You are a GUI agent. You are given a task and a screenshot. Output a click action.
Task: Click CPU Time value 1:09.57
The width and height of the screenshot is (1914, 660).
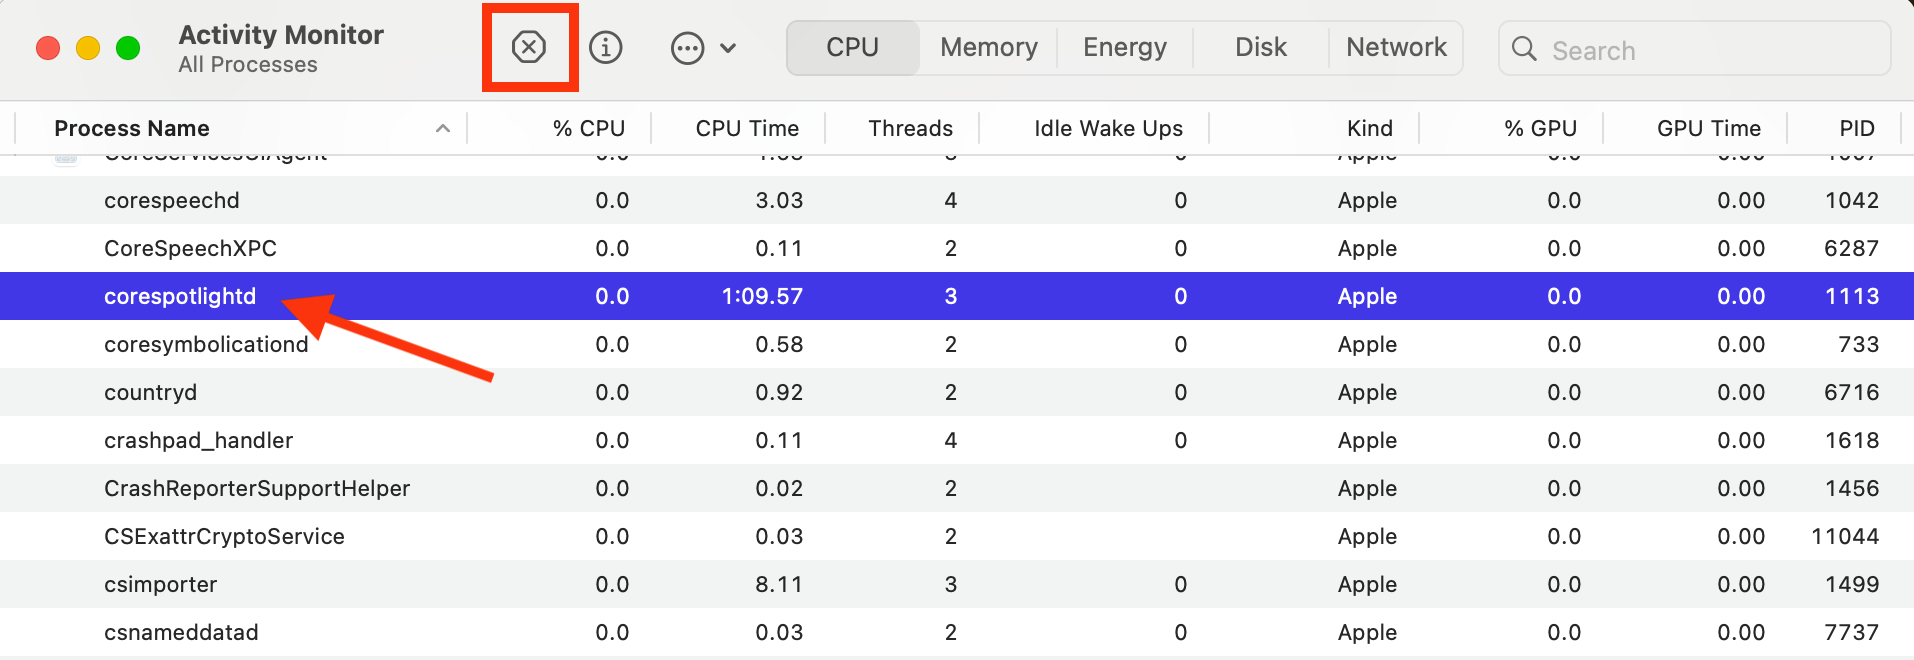pos(762,296)
